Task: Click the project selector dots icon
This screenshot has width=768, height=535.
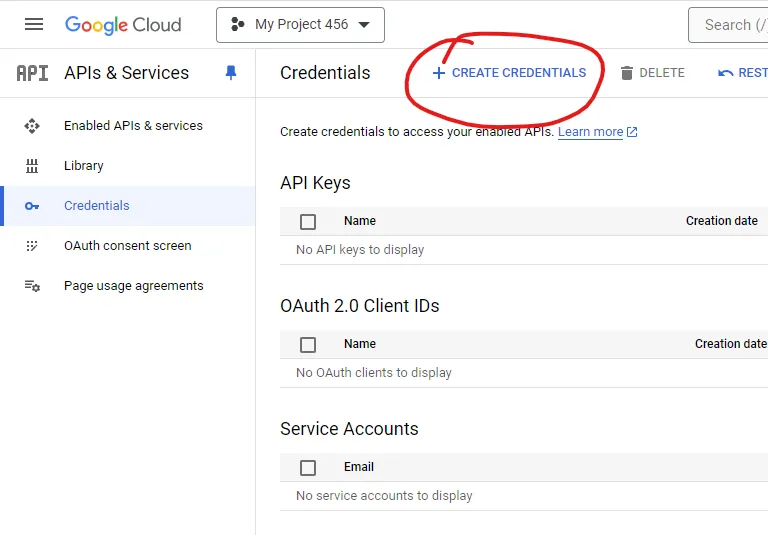Action: (238, 24)
